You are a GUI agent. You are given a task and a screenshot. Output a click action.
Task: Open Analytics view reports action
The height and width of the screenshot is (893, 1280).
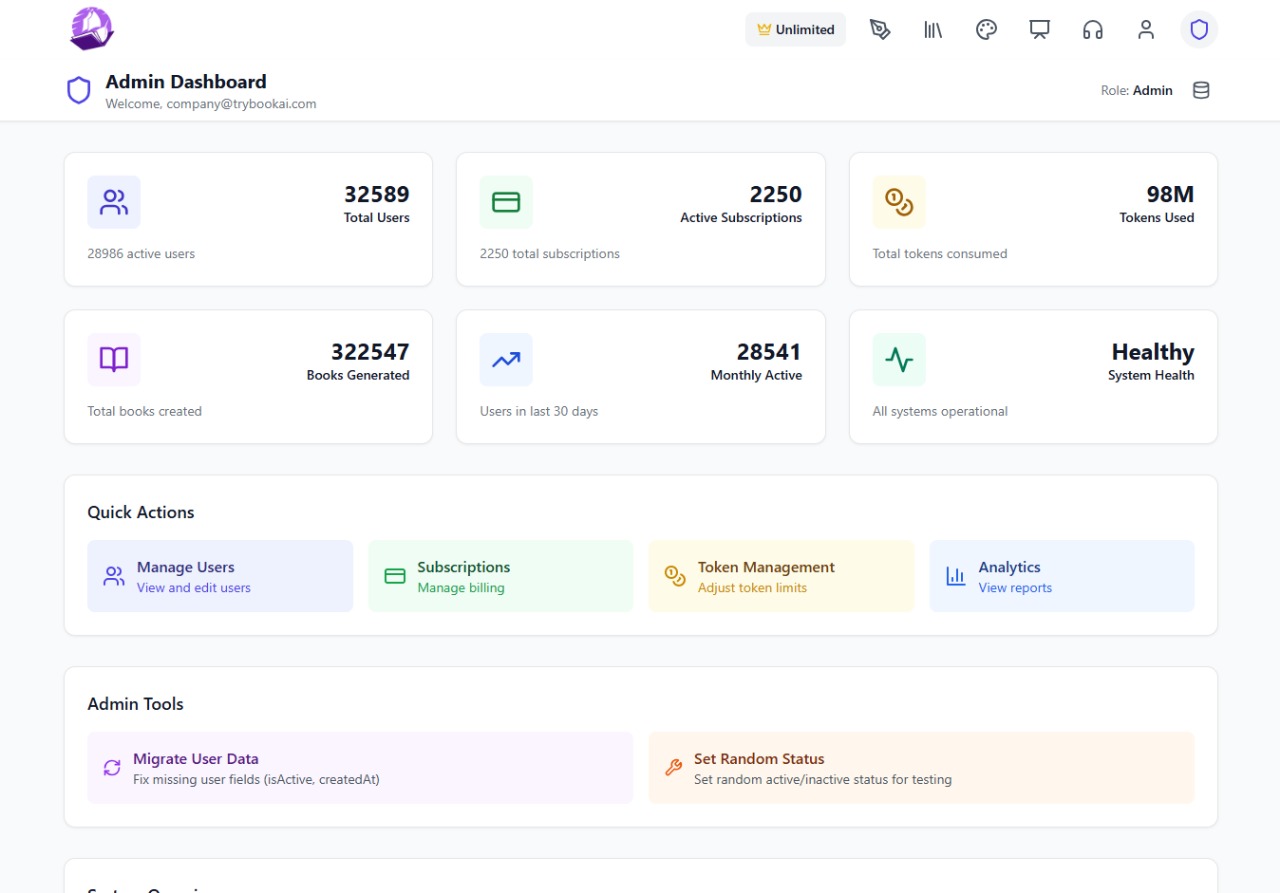(x=1061, y=576)
